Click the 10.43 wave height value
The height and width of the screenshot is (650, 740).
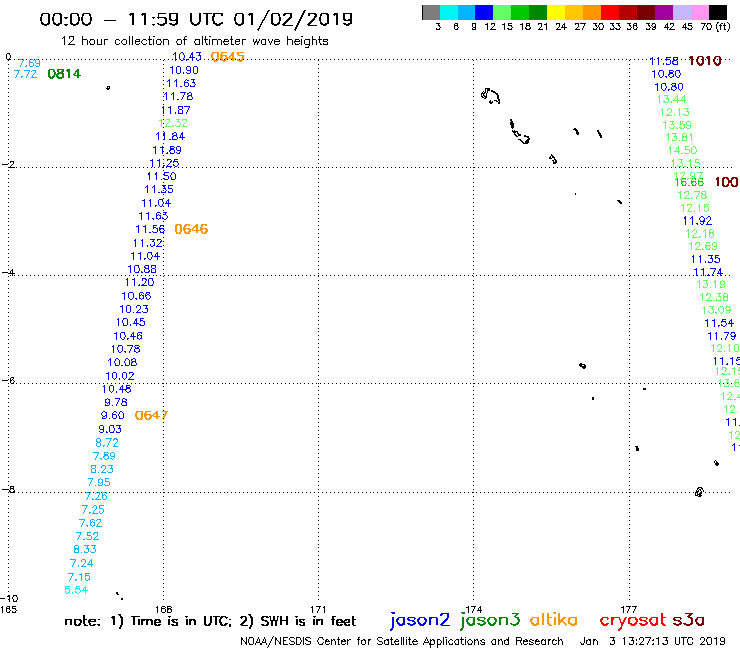pos(187,57)
